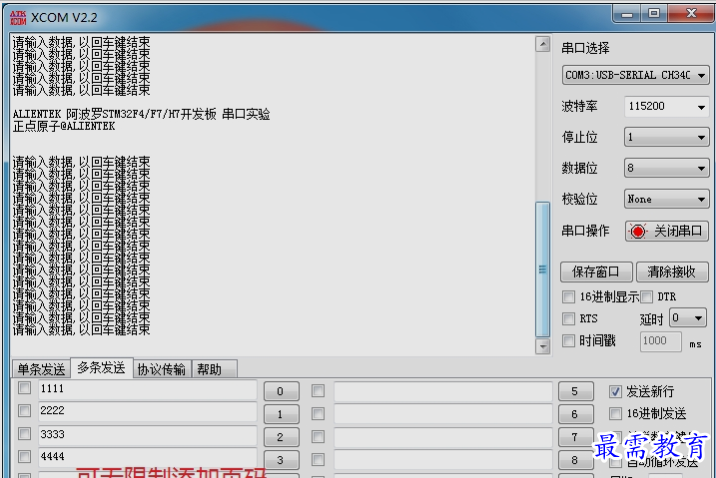Screen dimensions: 716x478
Task: Click the input field containing 4444
Action: pyautogui.click(x=147, y=457)
